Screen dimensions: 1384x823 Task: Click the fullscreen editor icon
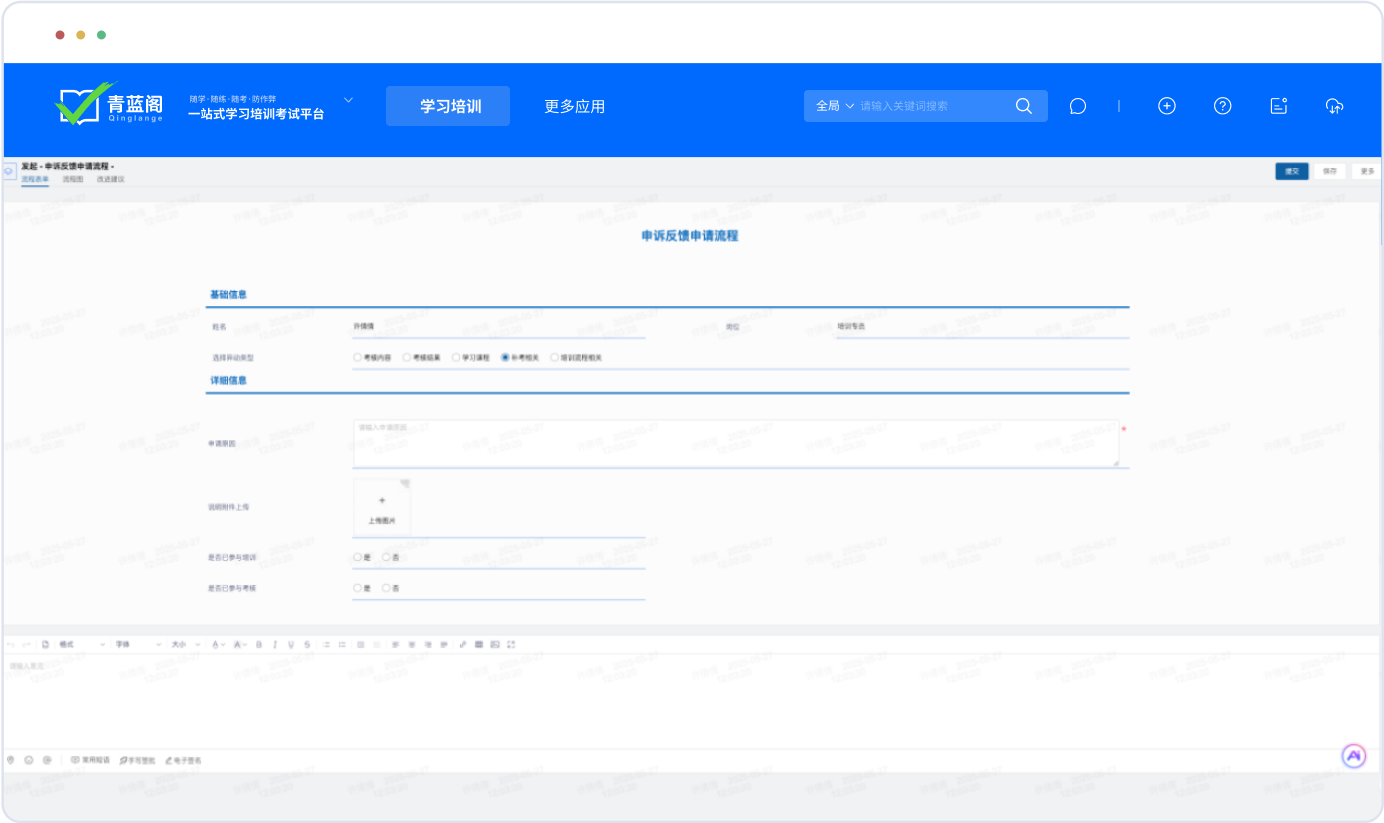[x=511, y=645]
